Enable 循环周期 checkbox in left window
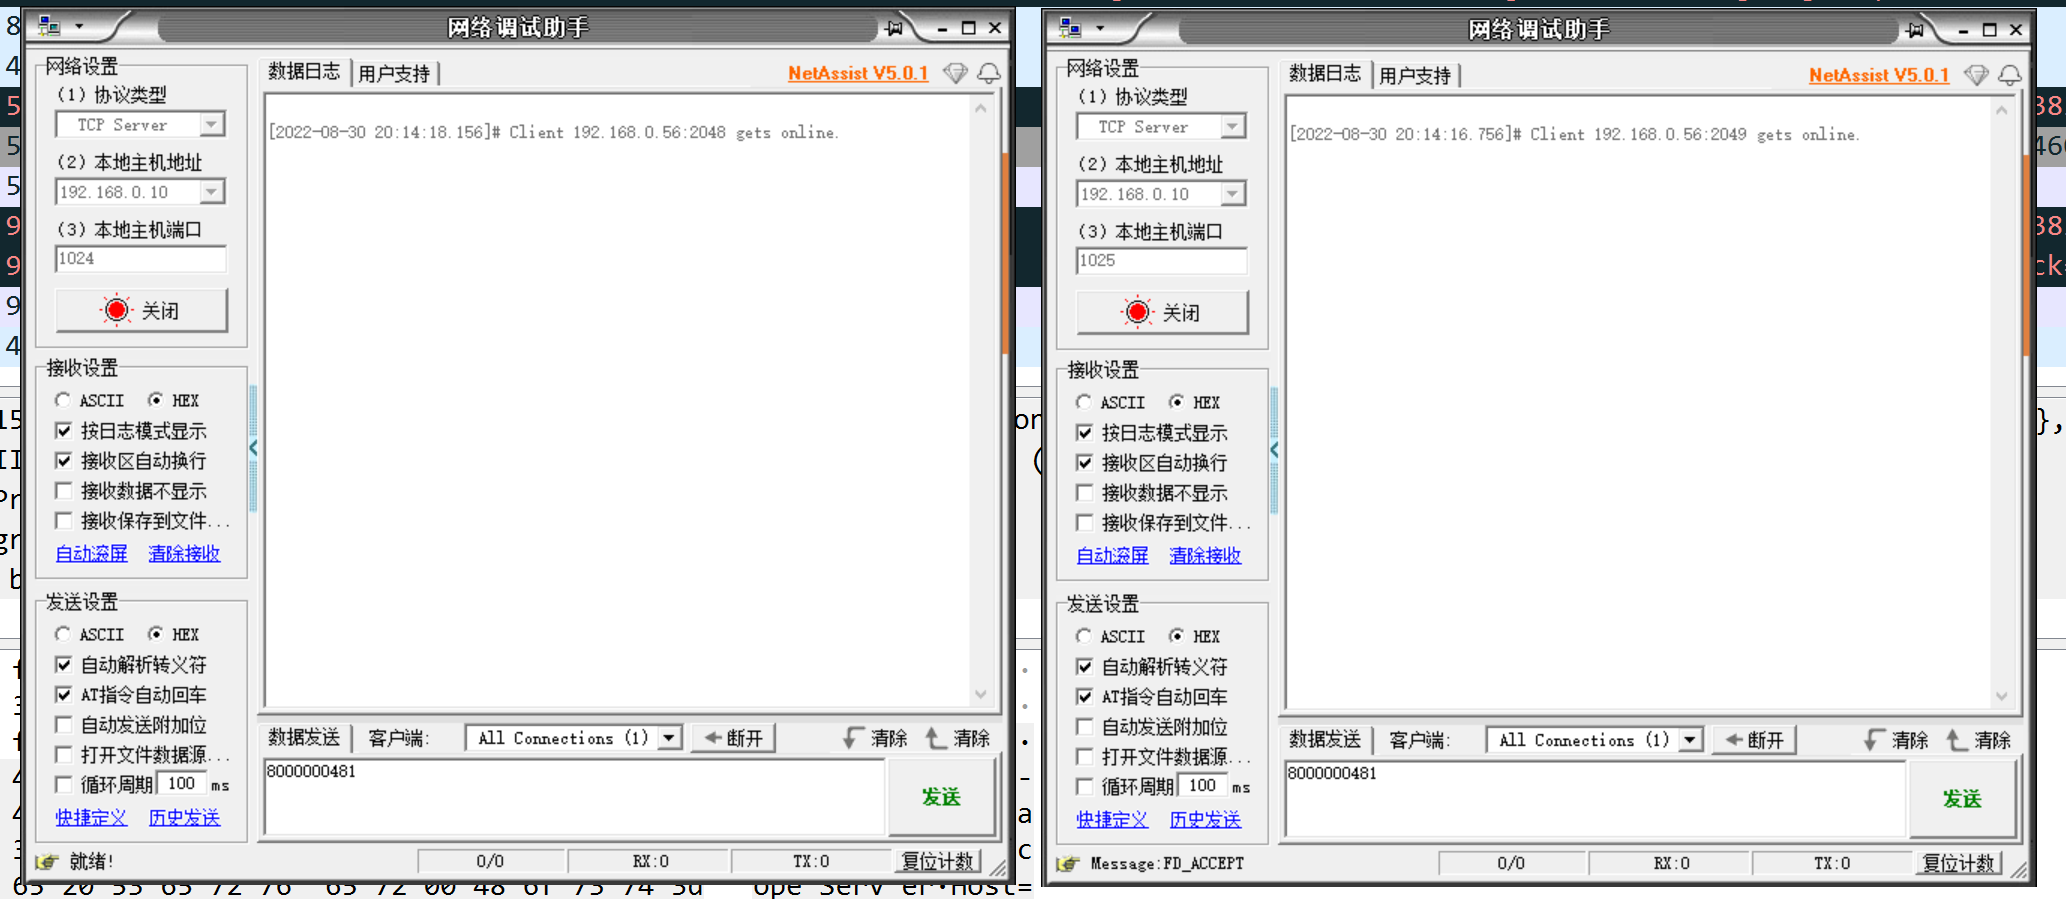Screen dimensions: 2066x899 (64, 785)
